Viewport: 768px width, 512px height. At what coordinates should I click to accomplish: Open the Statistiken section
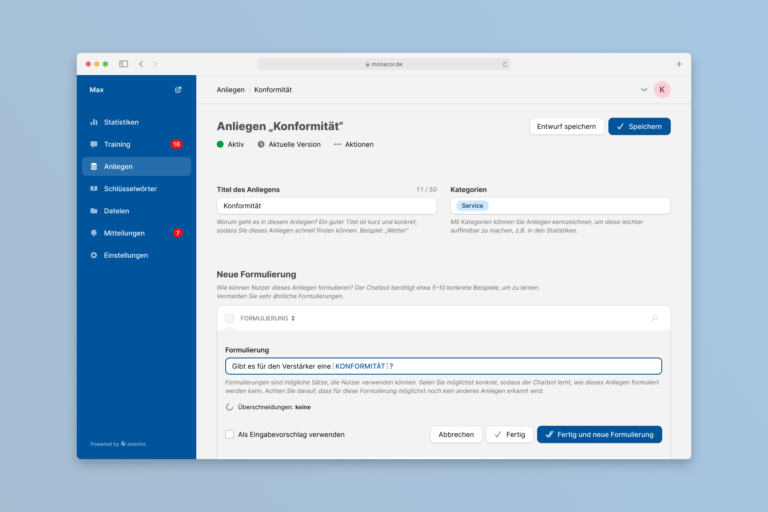point(136,122)
